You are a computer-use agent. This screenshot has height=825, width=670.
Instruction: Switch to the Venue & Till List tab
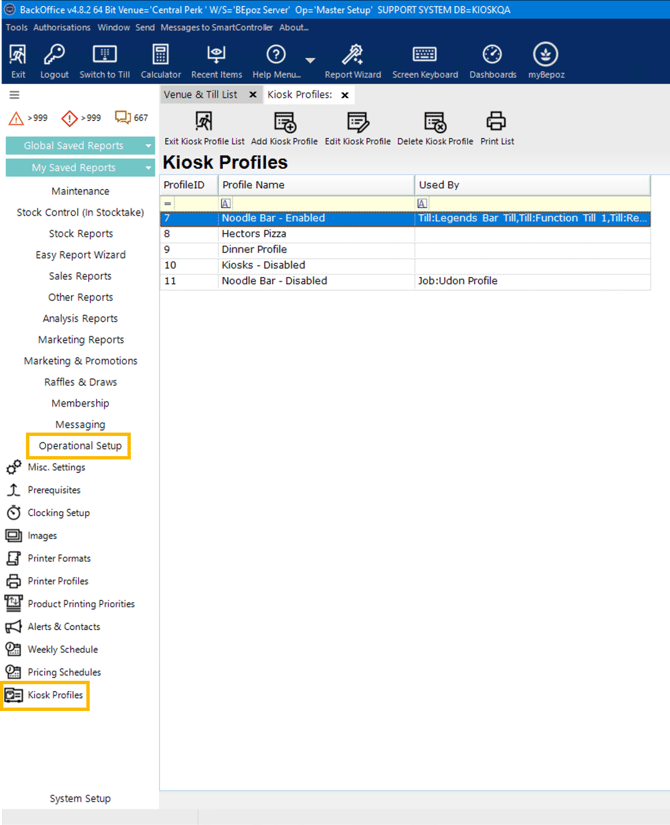coord(202,95)
